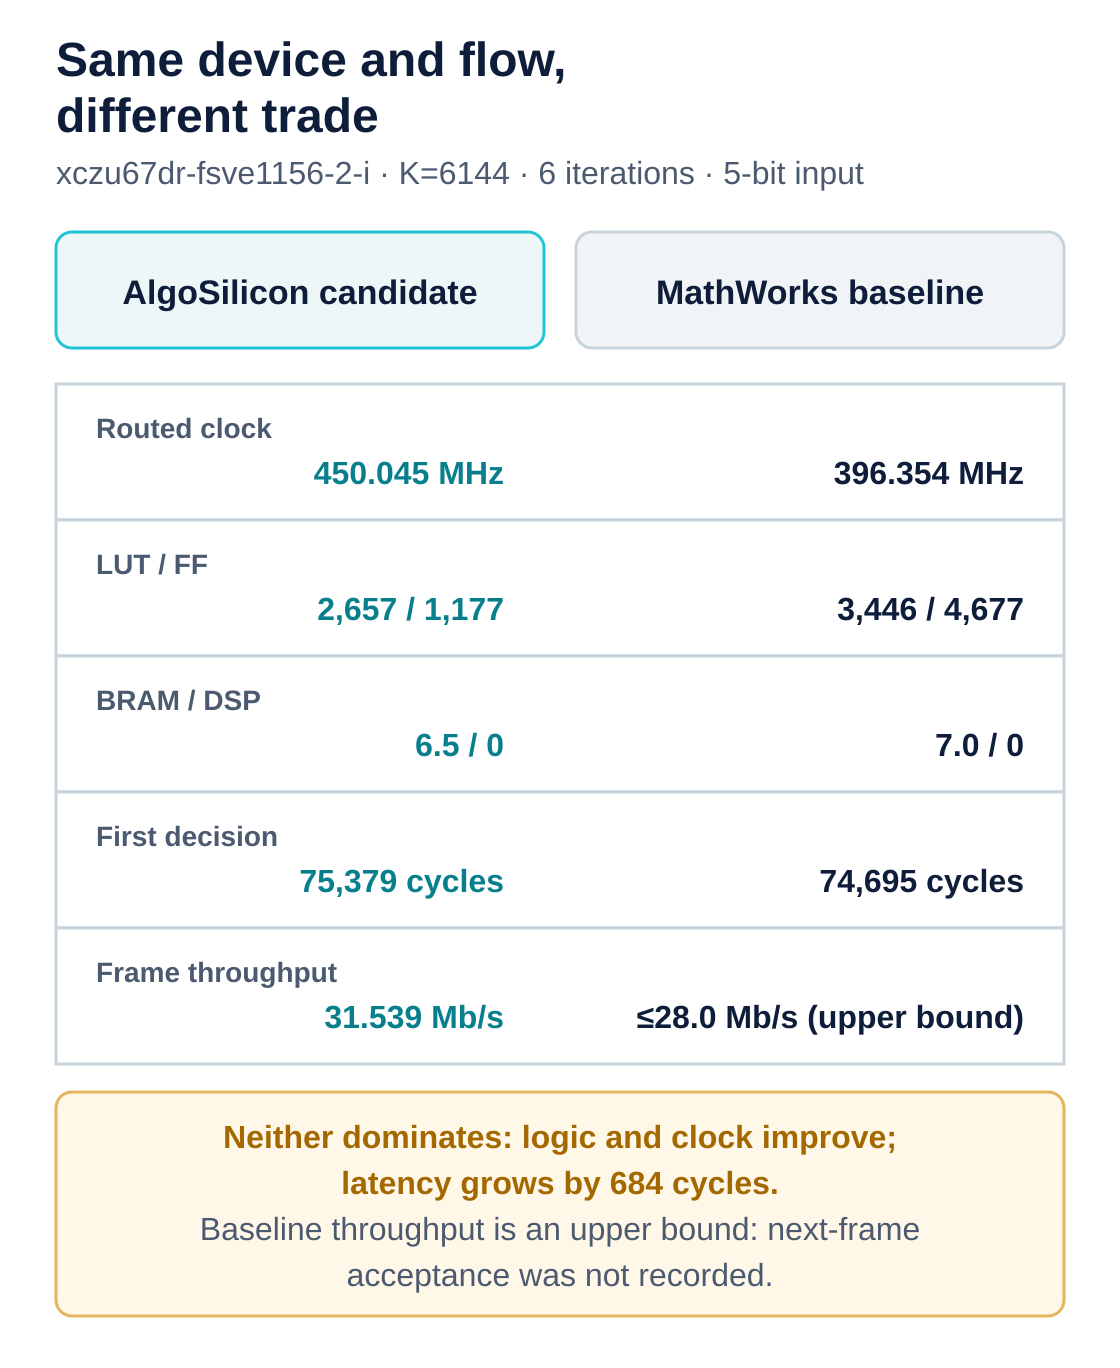The image size is (1120, 1368).
Task: Click the 'BRAM / DSP' row label
Action: tap(178, 701)
